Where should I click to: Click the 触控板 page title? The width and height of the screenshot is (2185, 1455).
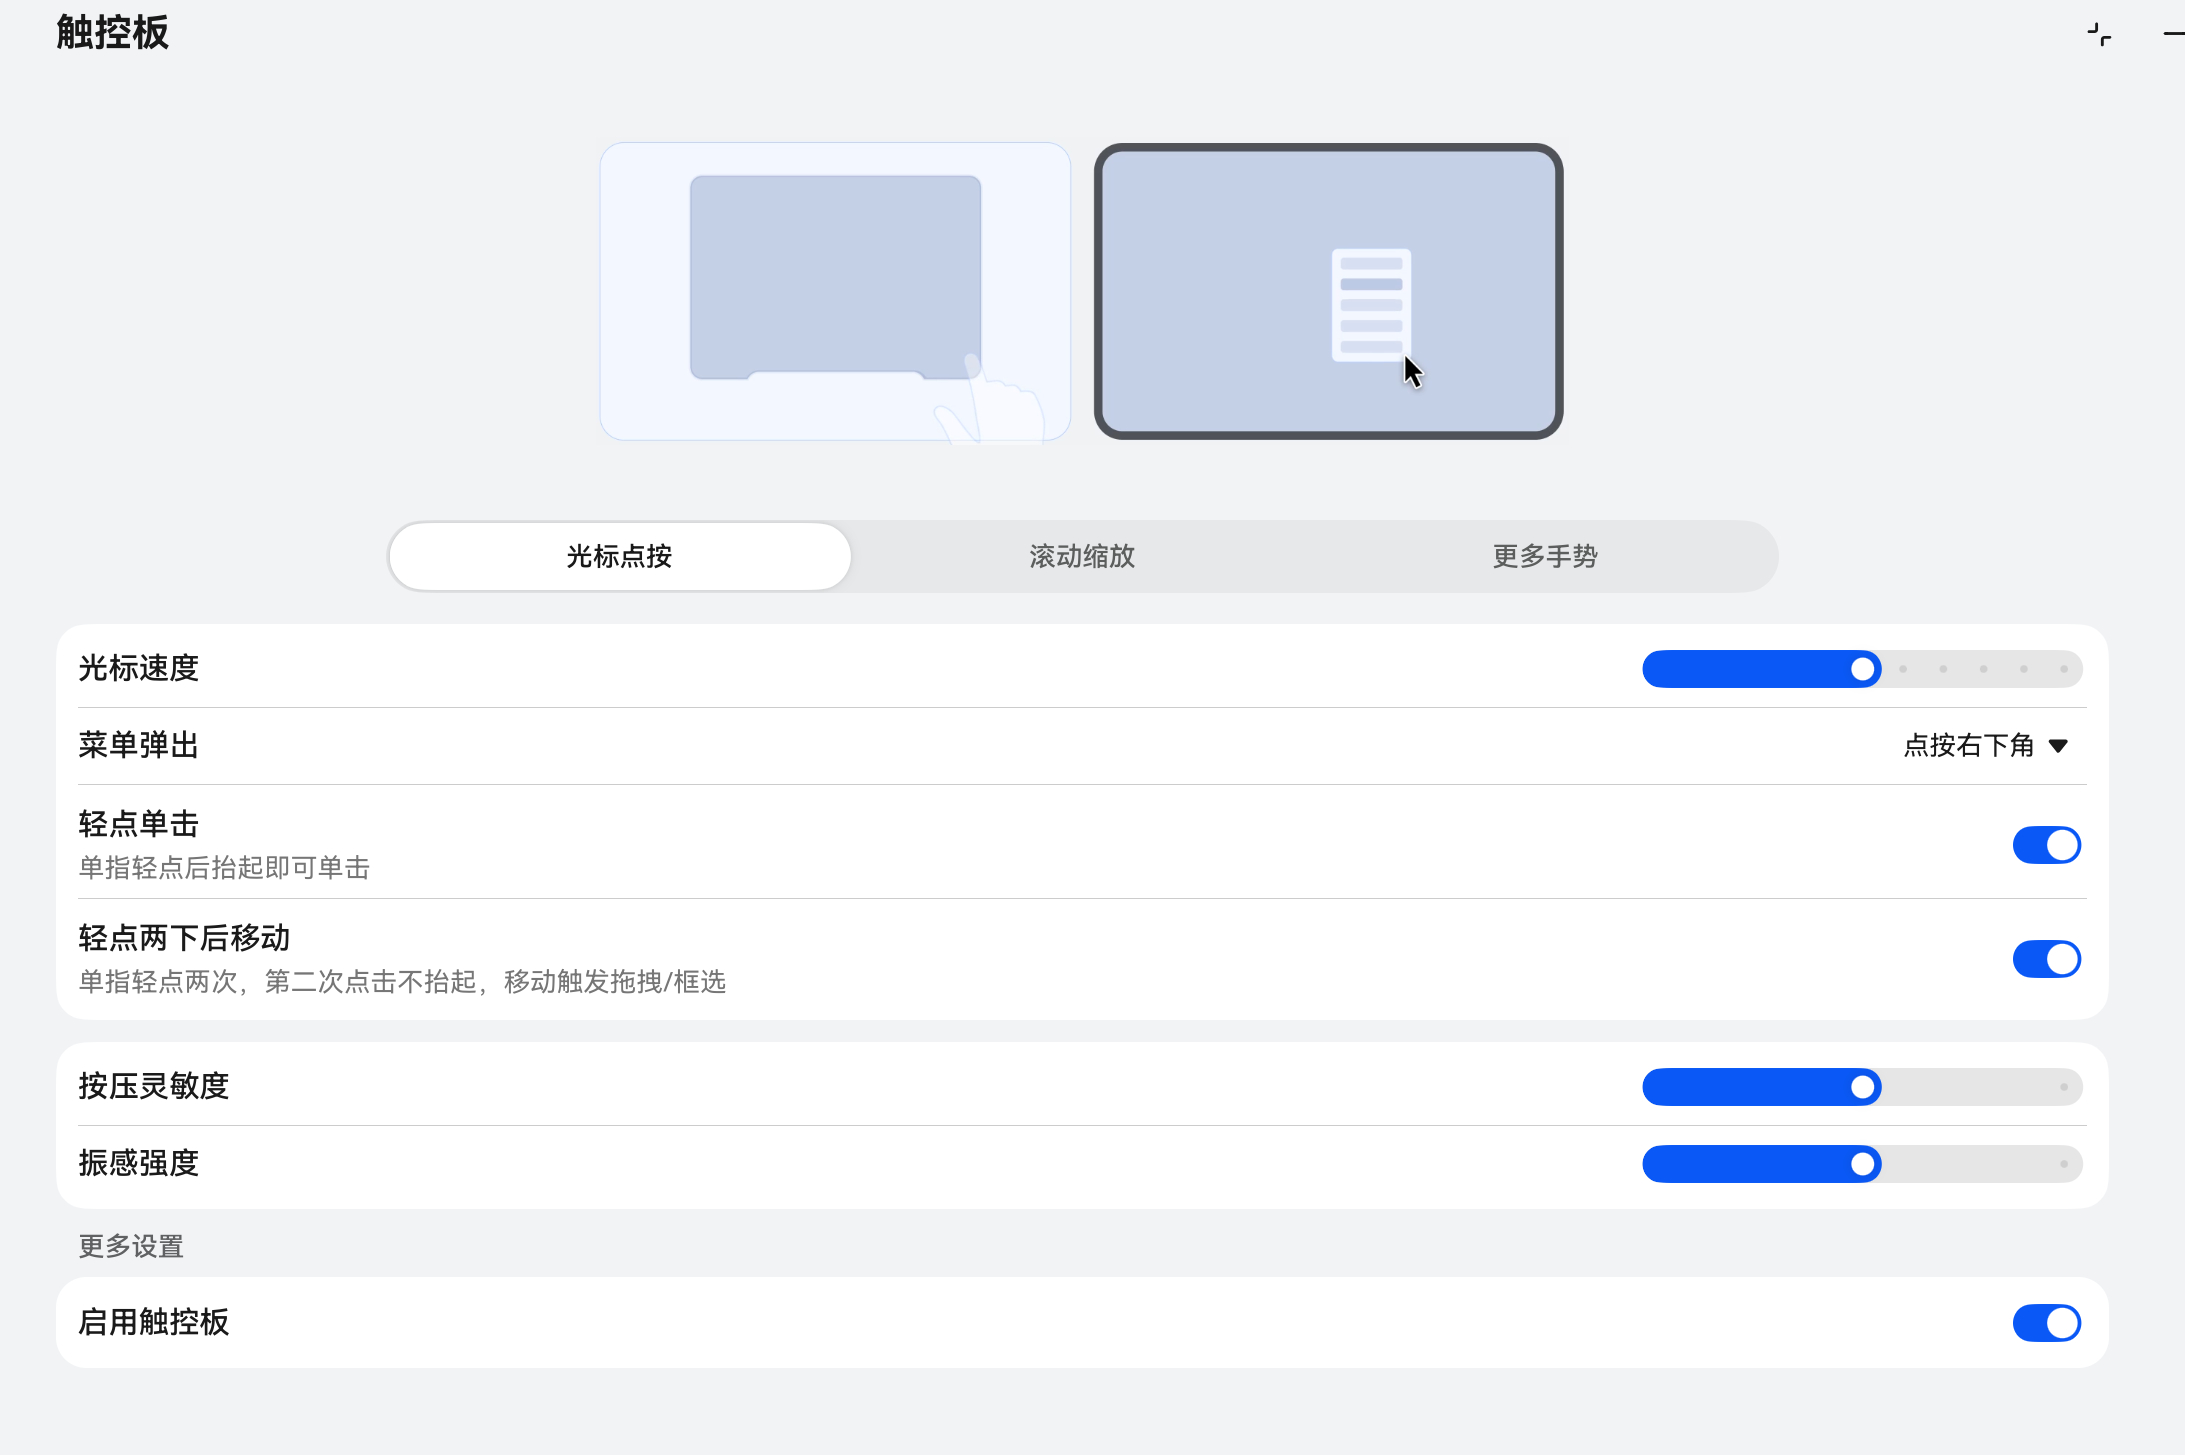[x=113, y=33]
